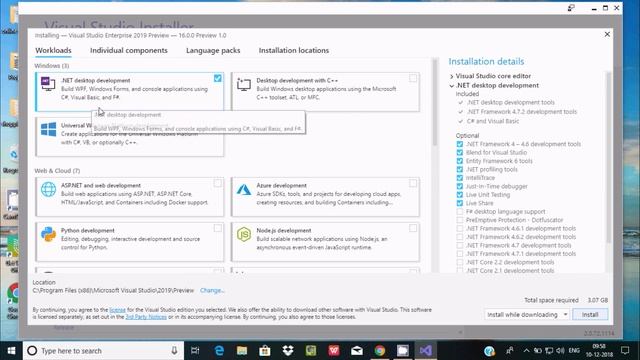Click the Python development icon

pyautogui.click(x=49, y=234)
